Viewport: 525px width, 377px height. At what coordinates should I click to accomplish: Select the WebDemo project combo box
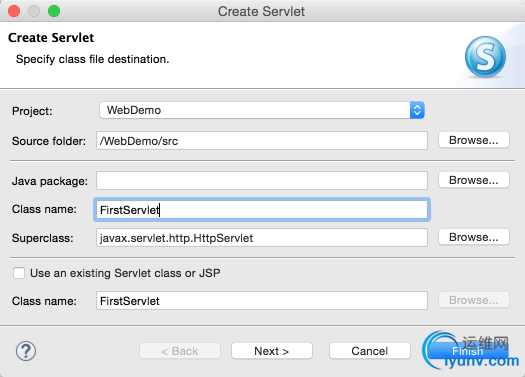pyautogui.click(x=262, y=110)
